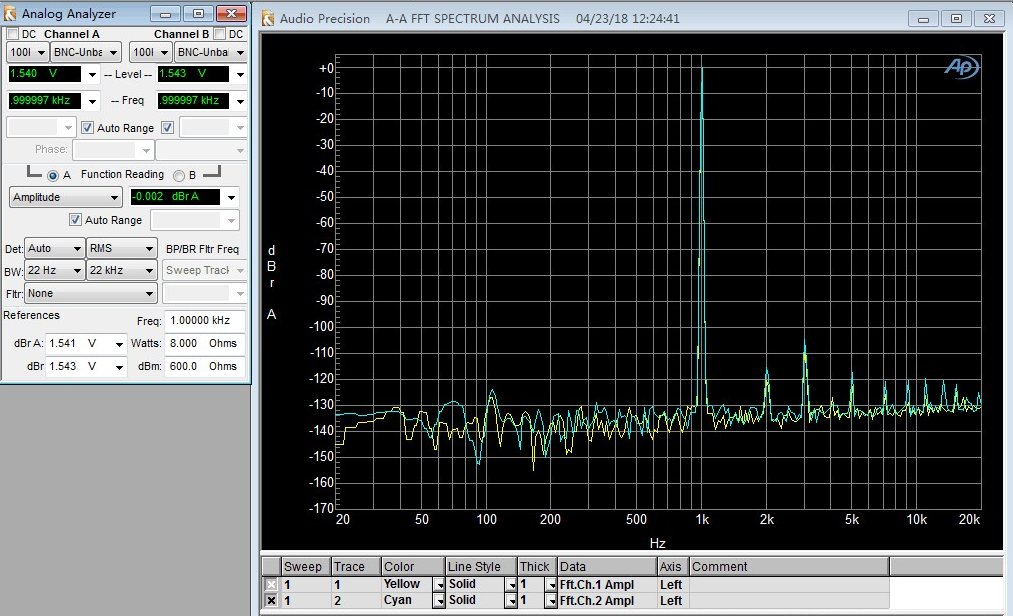
Task: Click the Sweep column header
Action: point(306,566)
